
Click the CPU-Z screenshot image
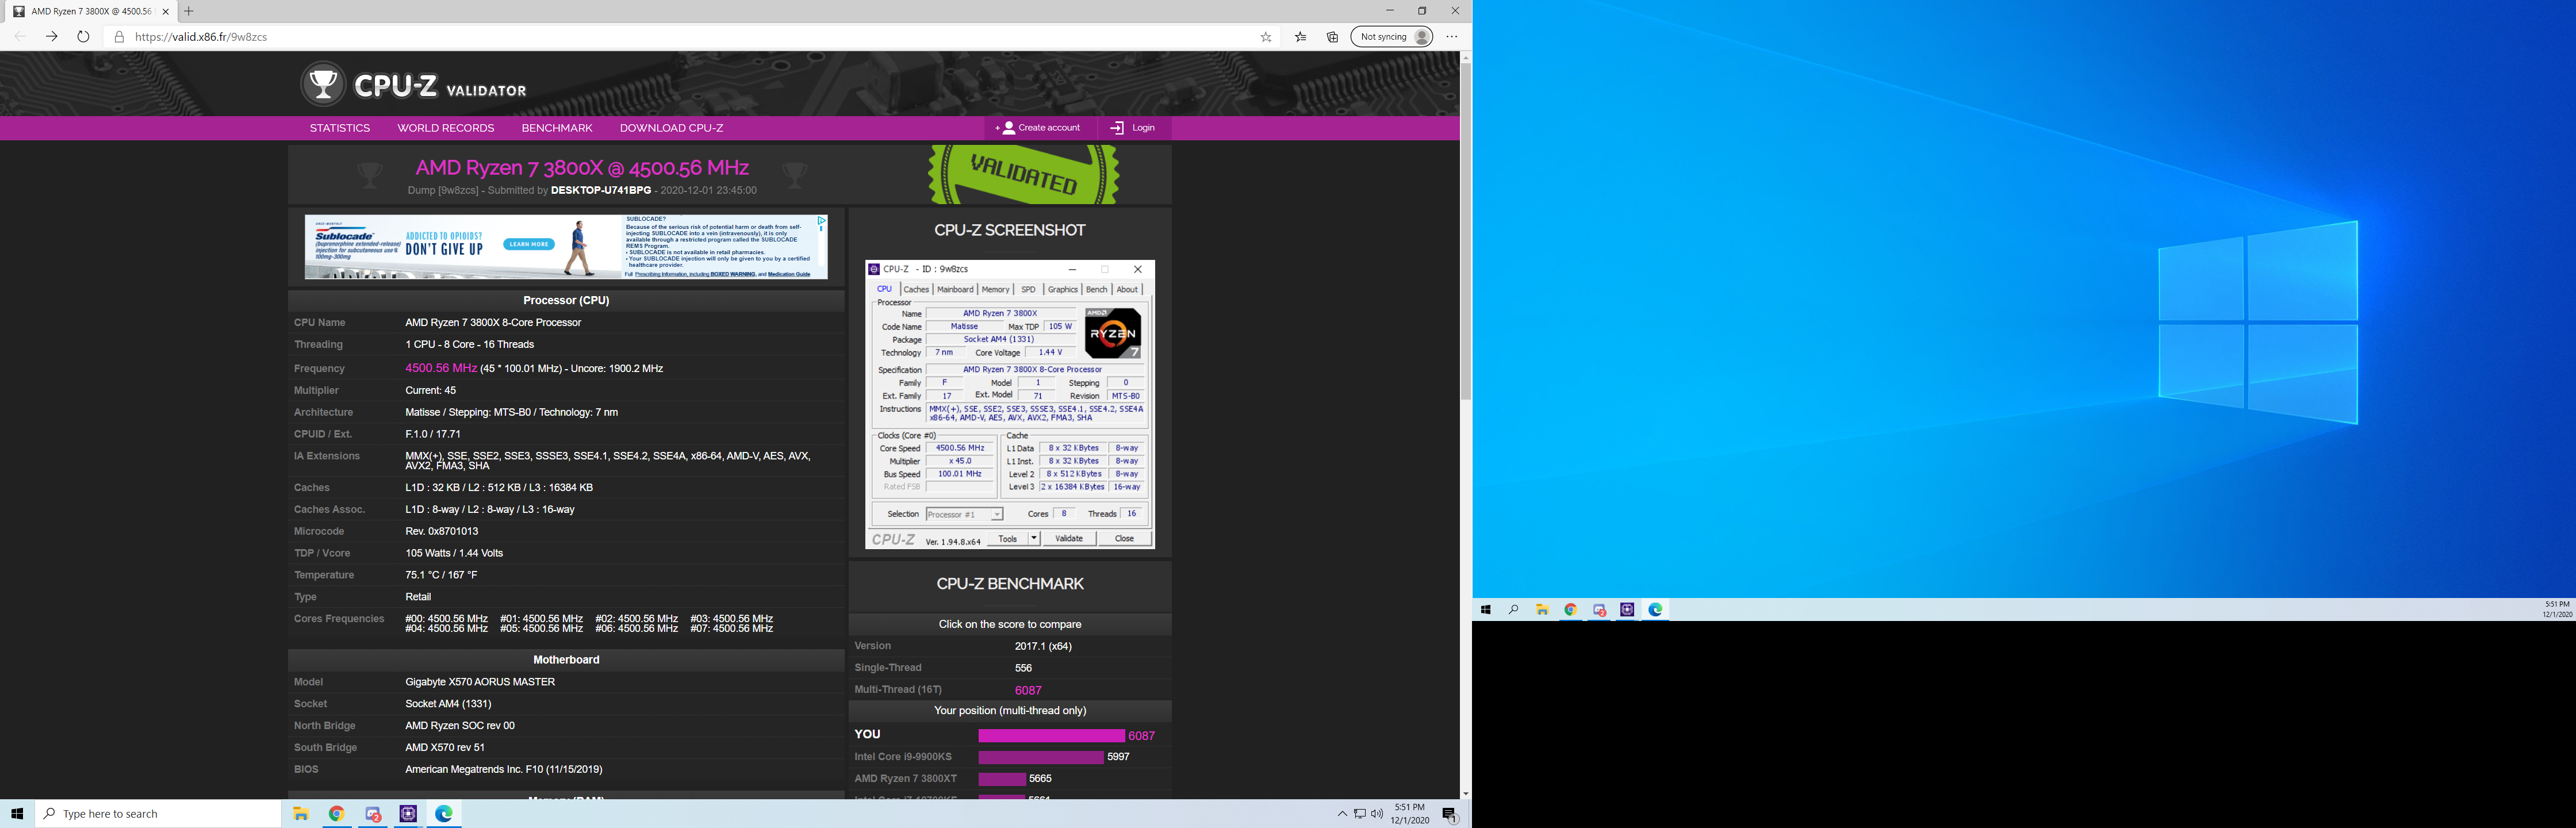pos(1010,404)
